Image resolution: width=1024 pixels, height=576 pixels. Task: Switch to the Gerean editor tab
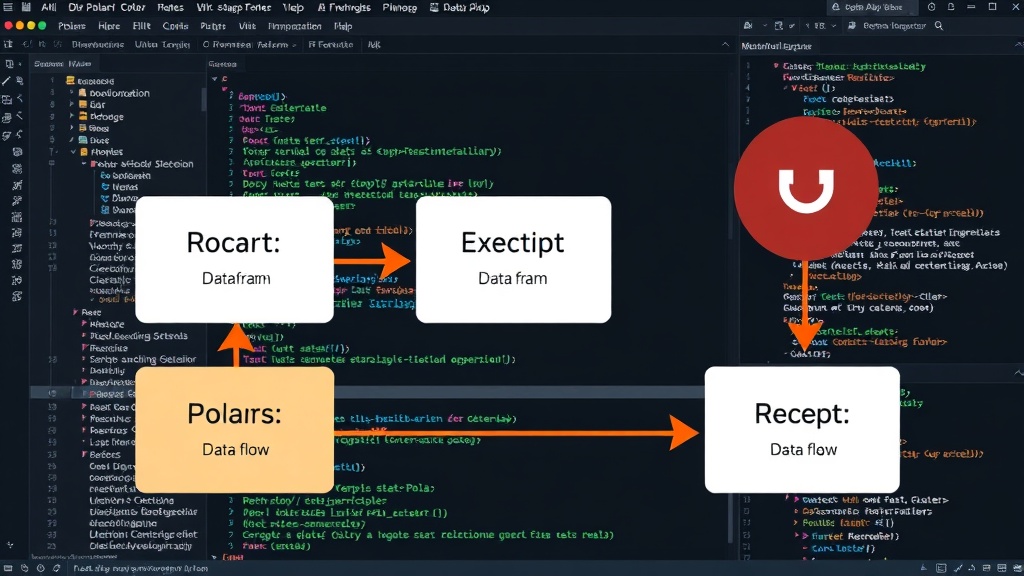point(222,64)
